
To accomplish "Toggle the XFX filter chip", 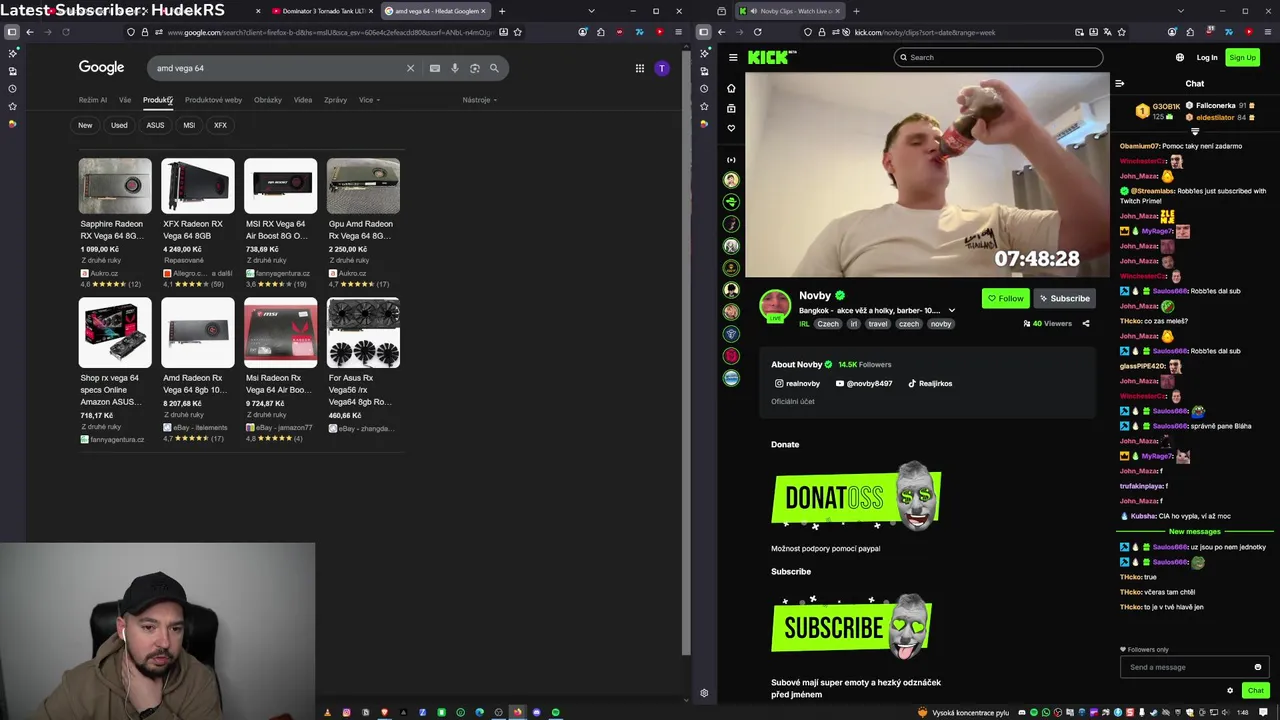I will 220,125.
